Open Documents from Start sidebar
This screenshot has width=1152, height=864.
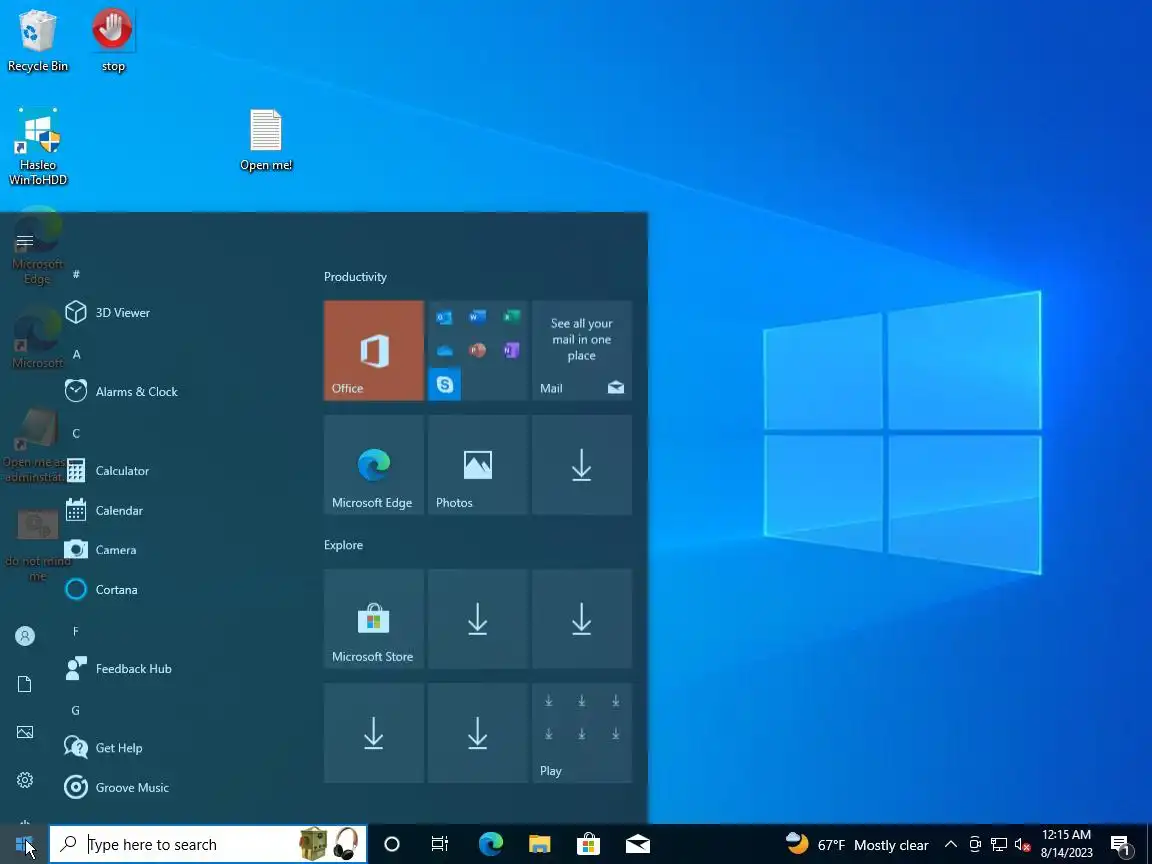(x=25, y=684)
